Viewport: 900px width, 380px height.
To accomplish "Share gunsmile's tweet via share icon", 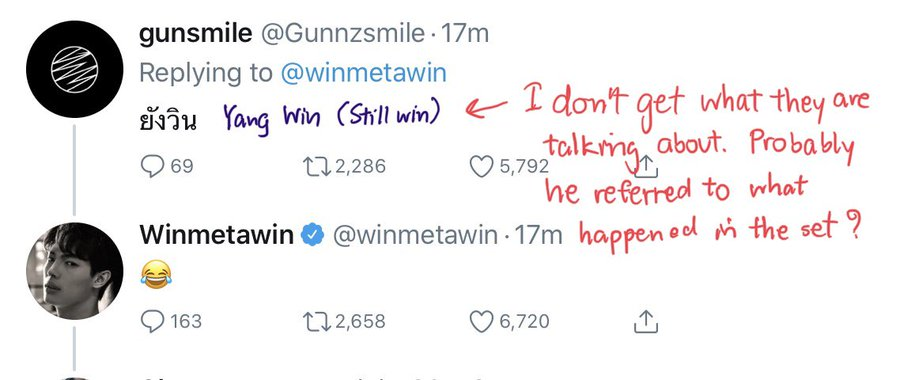I will (x=645, y=166).
